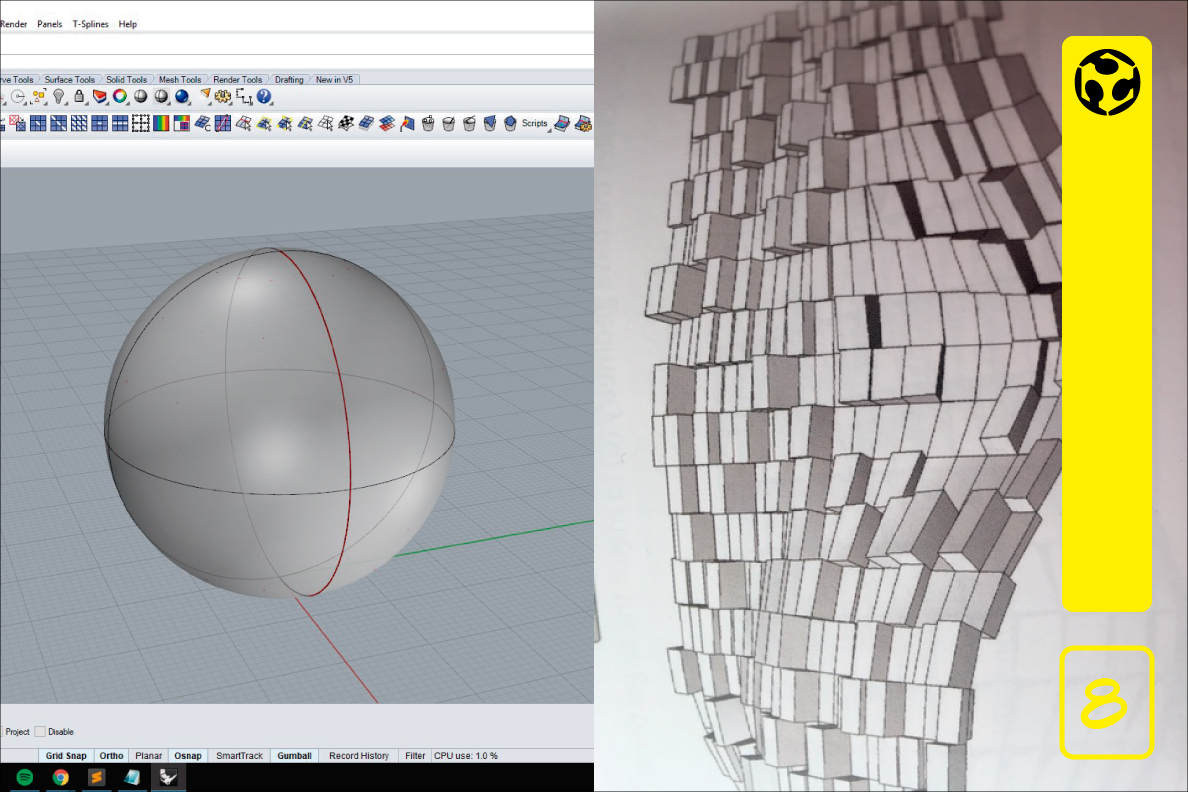Click the checkered mesh surface icon
The image size is (1188, 792).
tap(346, 123)
